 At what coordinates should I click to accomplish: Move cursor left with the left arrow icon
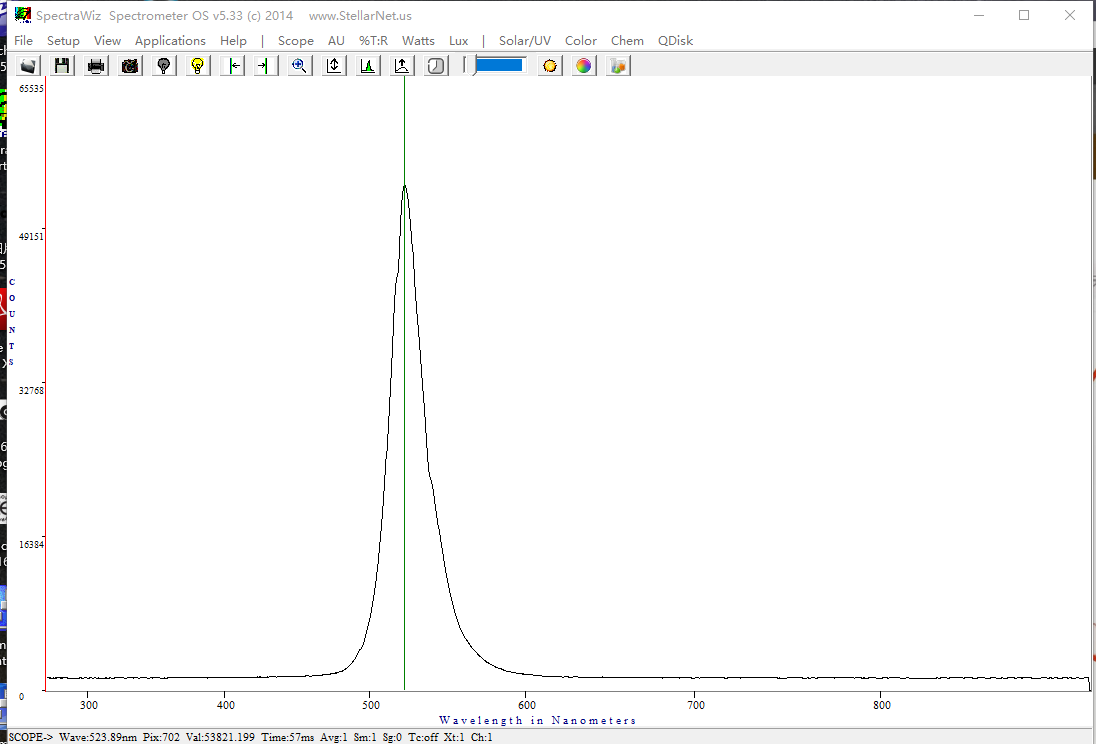233,66
